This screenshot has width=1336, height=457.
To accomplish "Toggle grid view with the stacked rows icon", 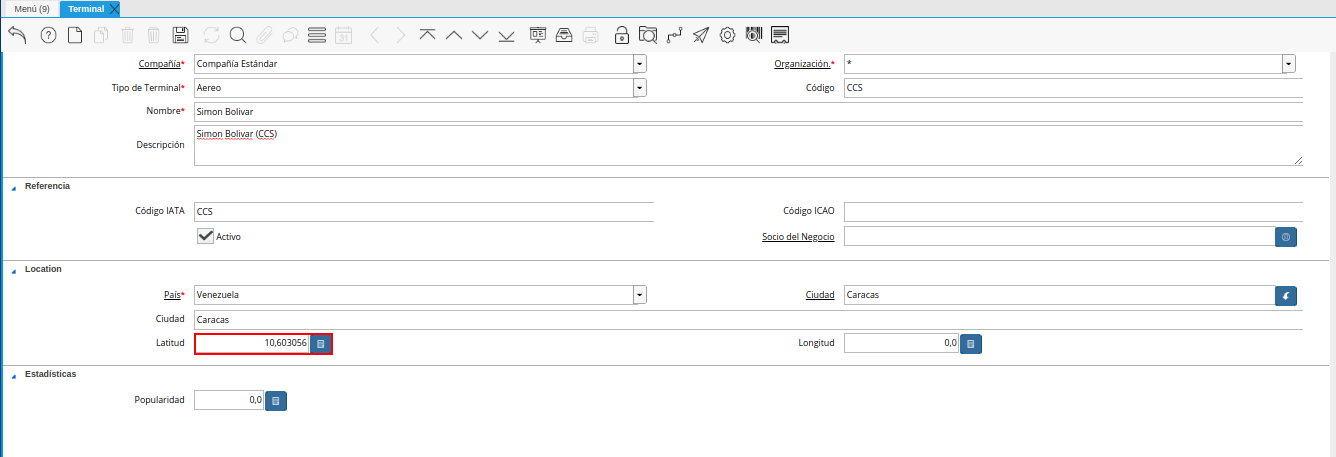I will tap(317, 35).
